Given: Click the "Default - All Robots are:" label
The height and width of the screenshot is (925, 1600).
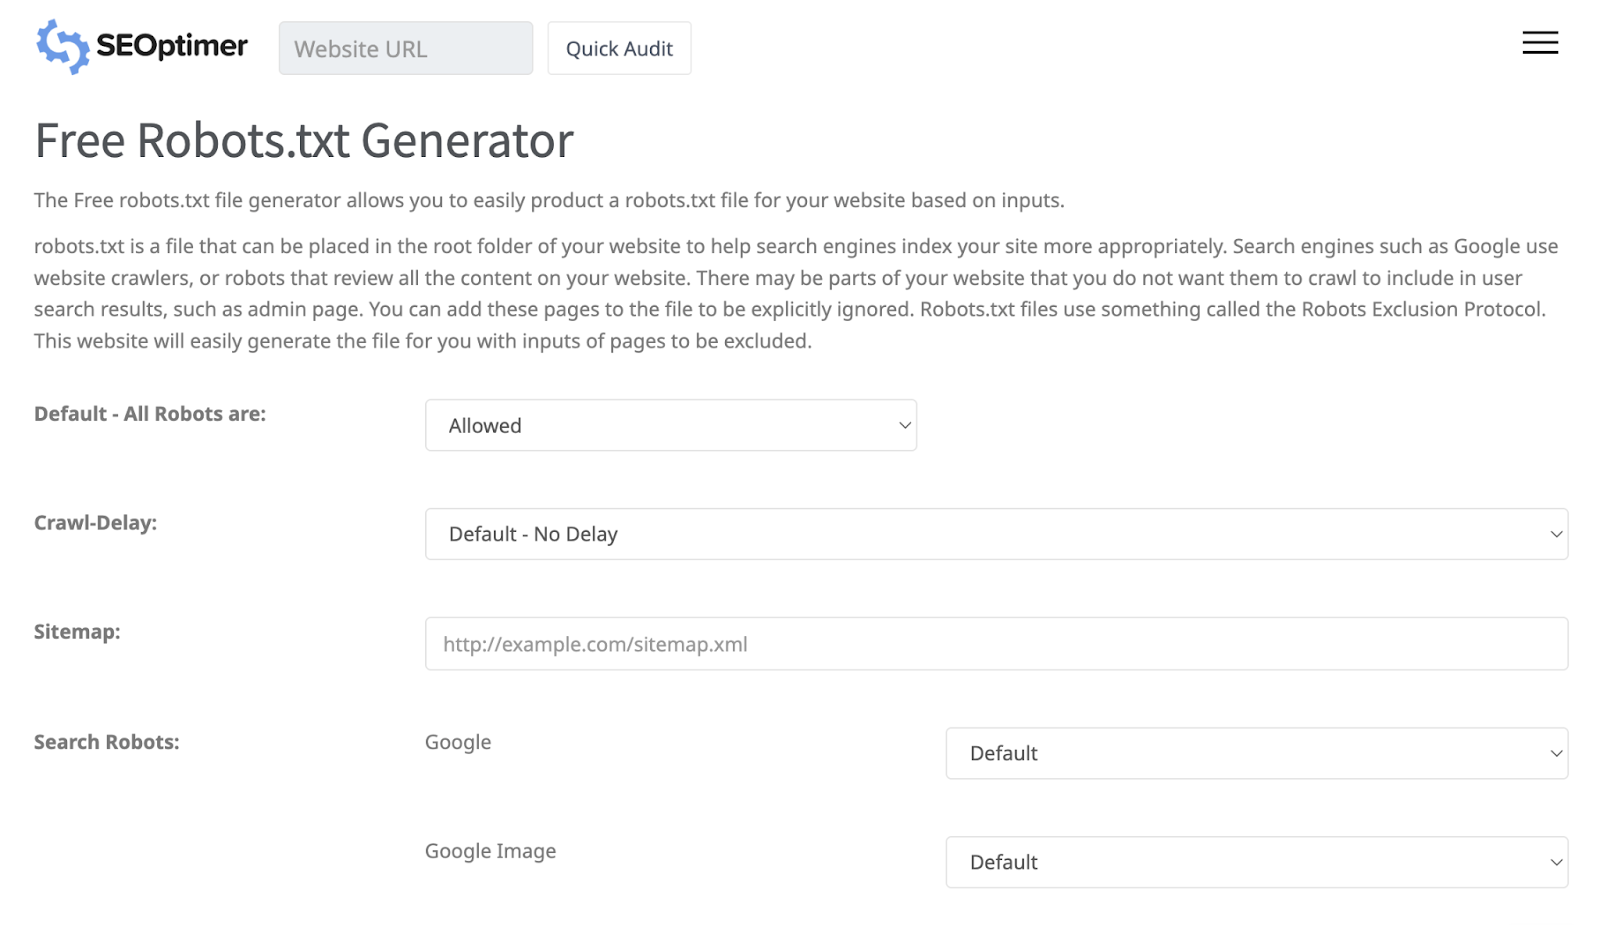Looking at the screenshot, I should pyautogui.click(x=150, y=413).
